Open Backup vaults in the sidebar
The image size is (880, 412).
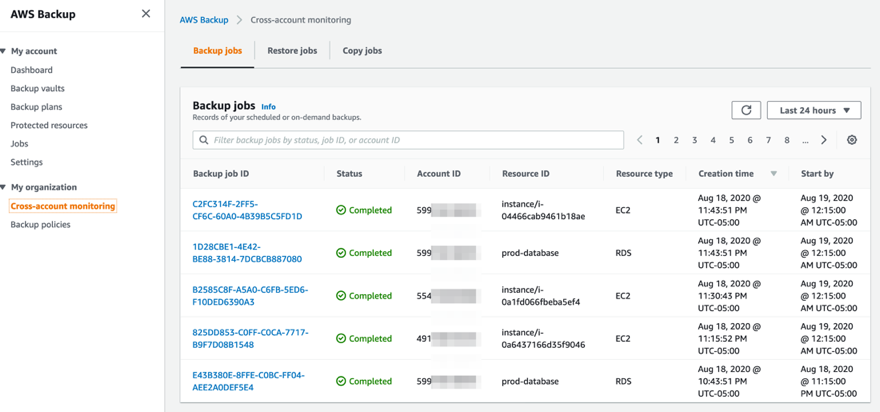click(x=38, y=89)
